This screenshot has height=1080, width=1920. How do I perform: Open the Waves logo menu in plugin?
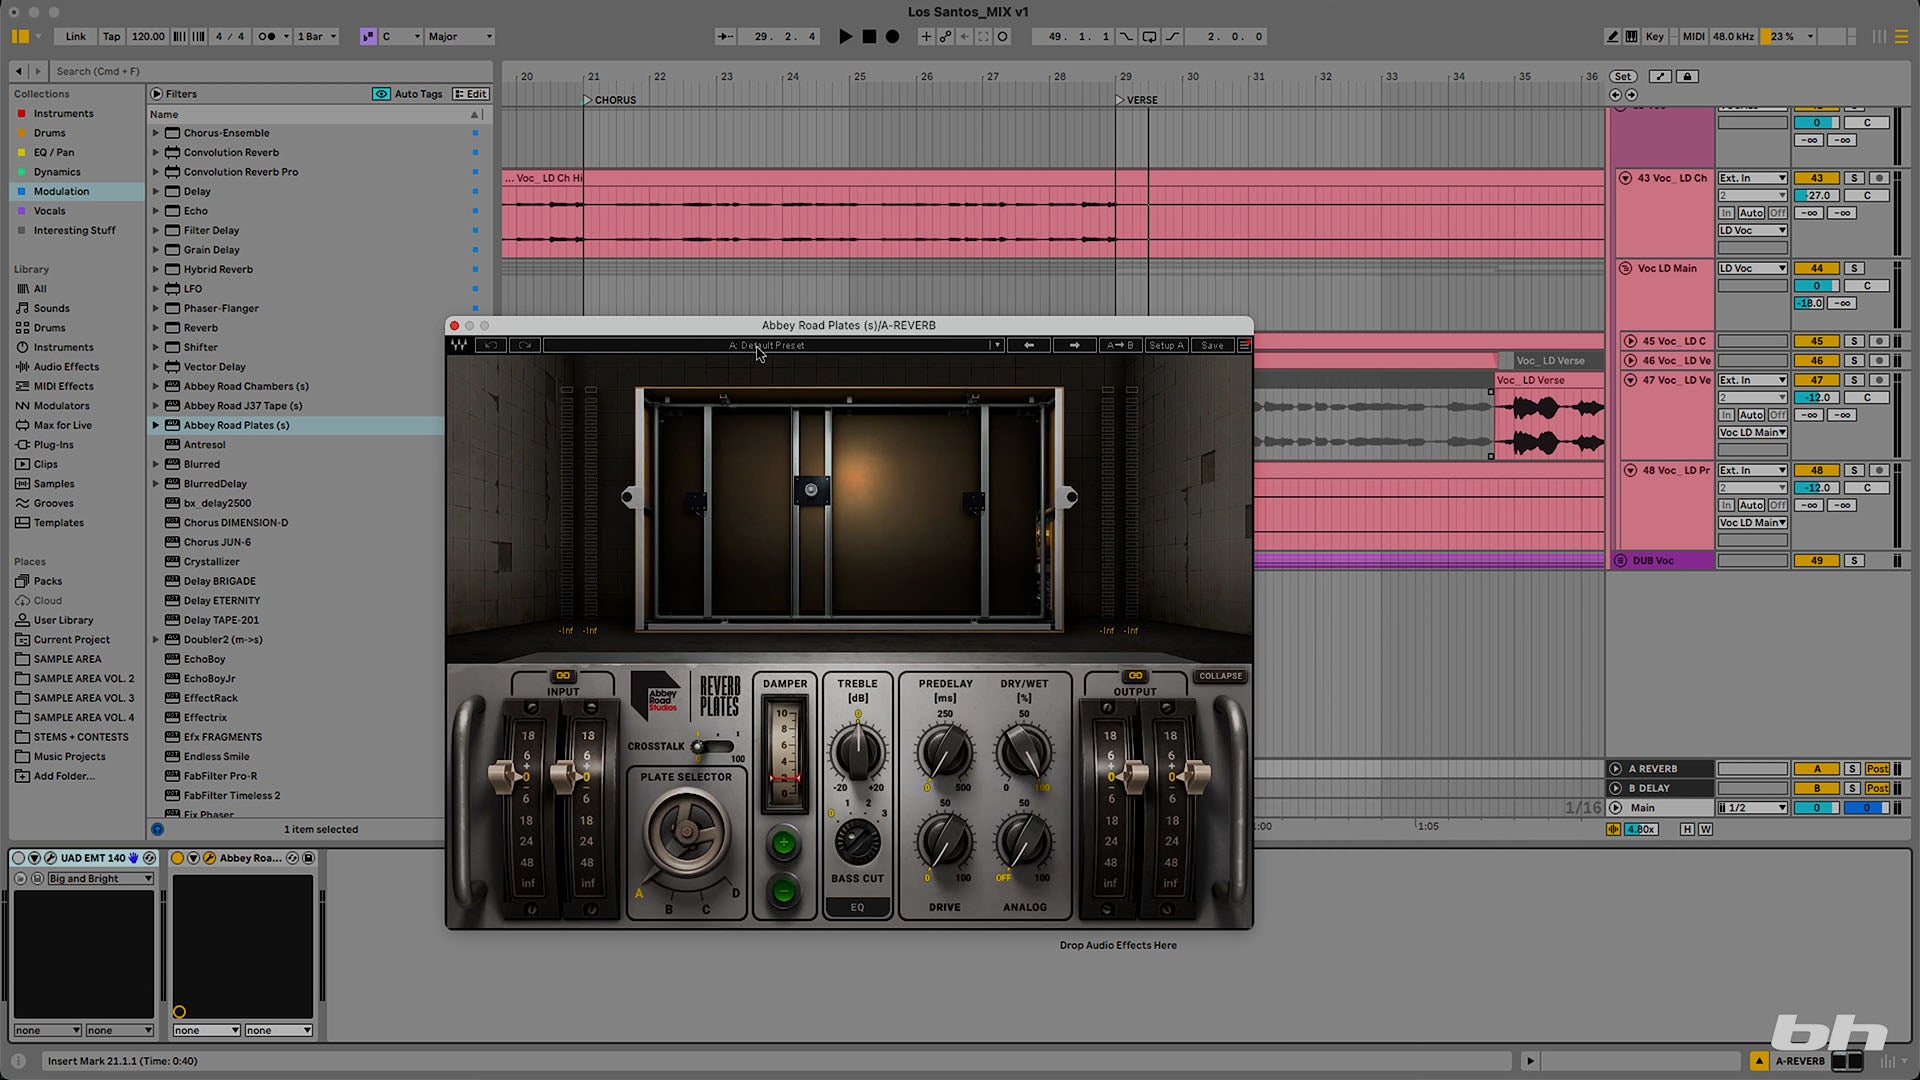pyautogui.click(x=459, y=345)
